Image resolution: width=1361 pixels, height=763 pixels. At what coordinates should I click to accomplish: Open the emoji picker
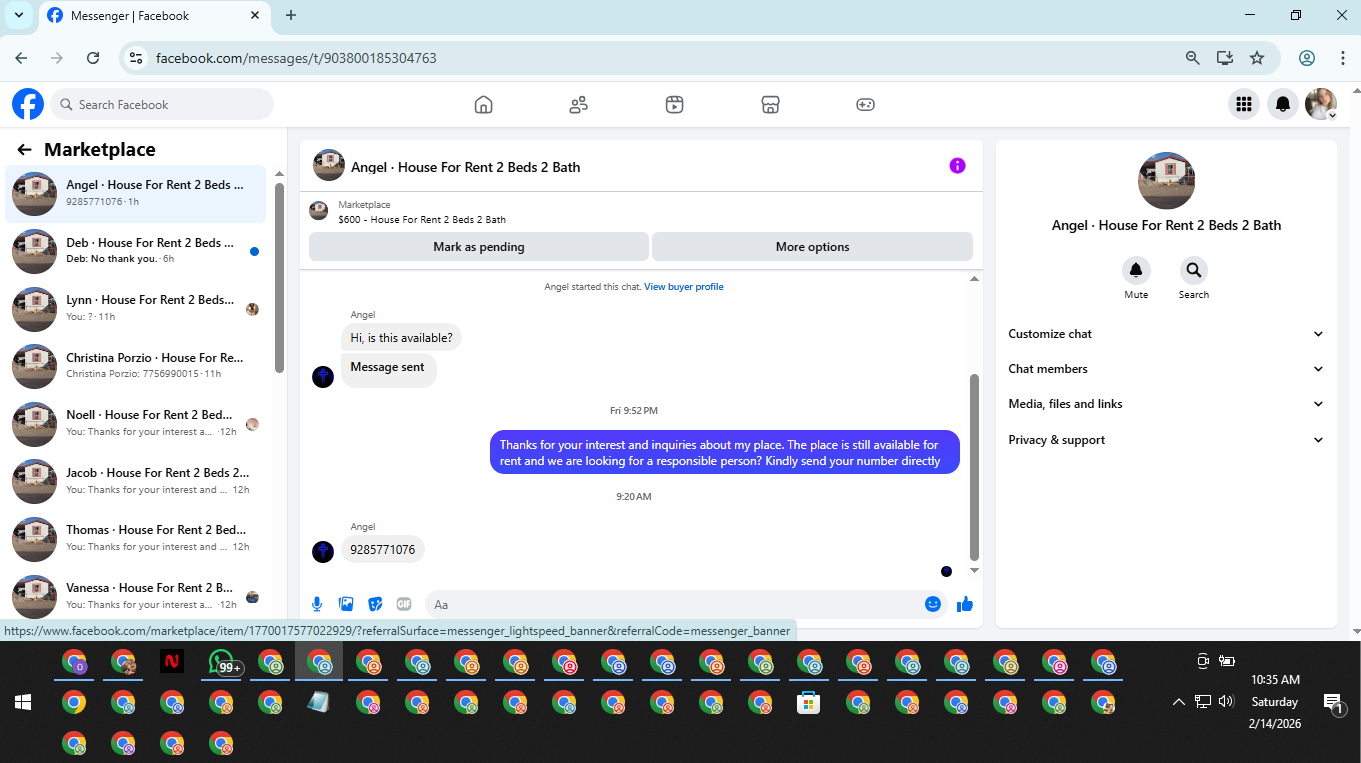coord(932,604)
